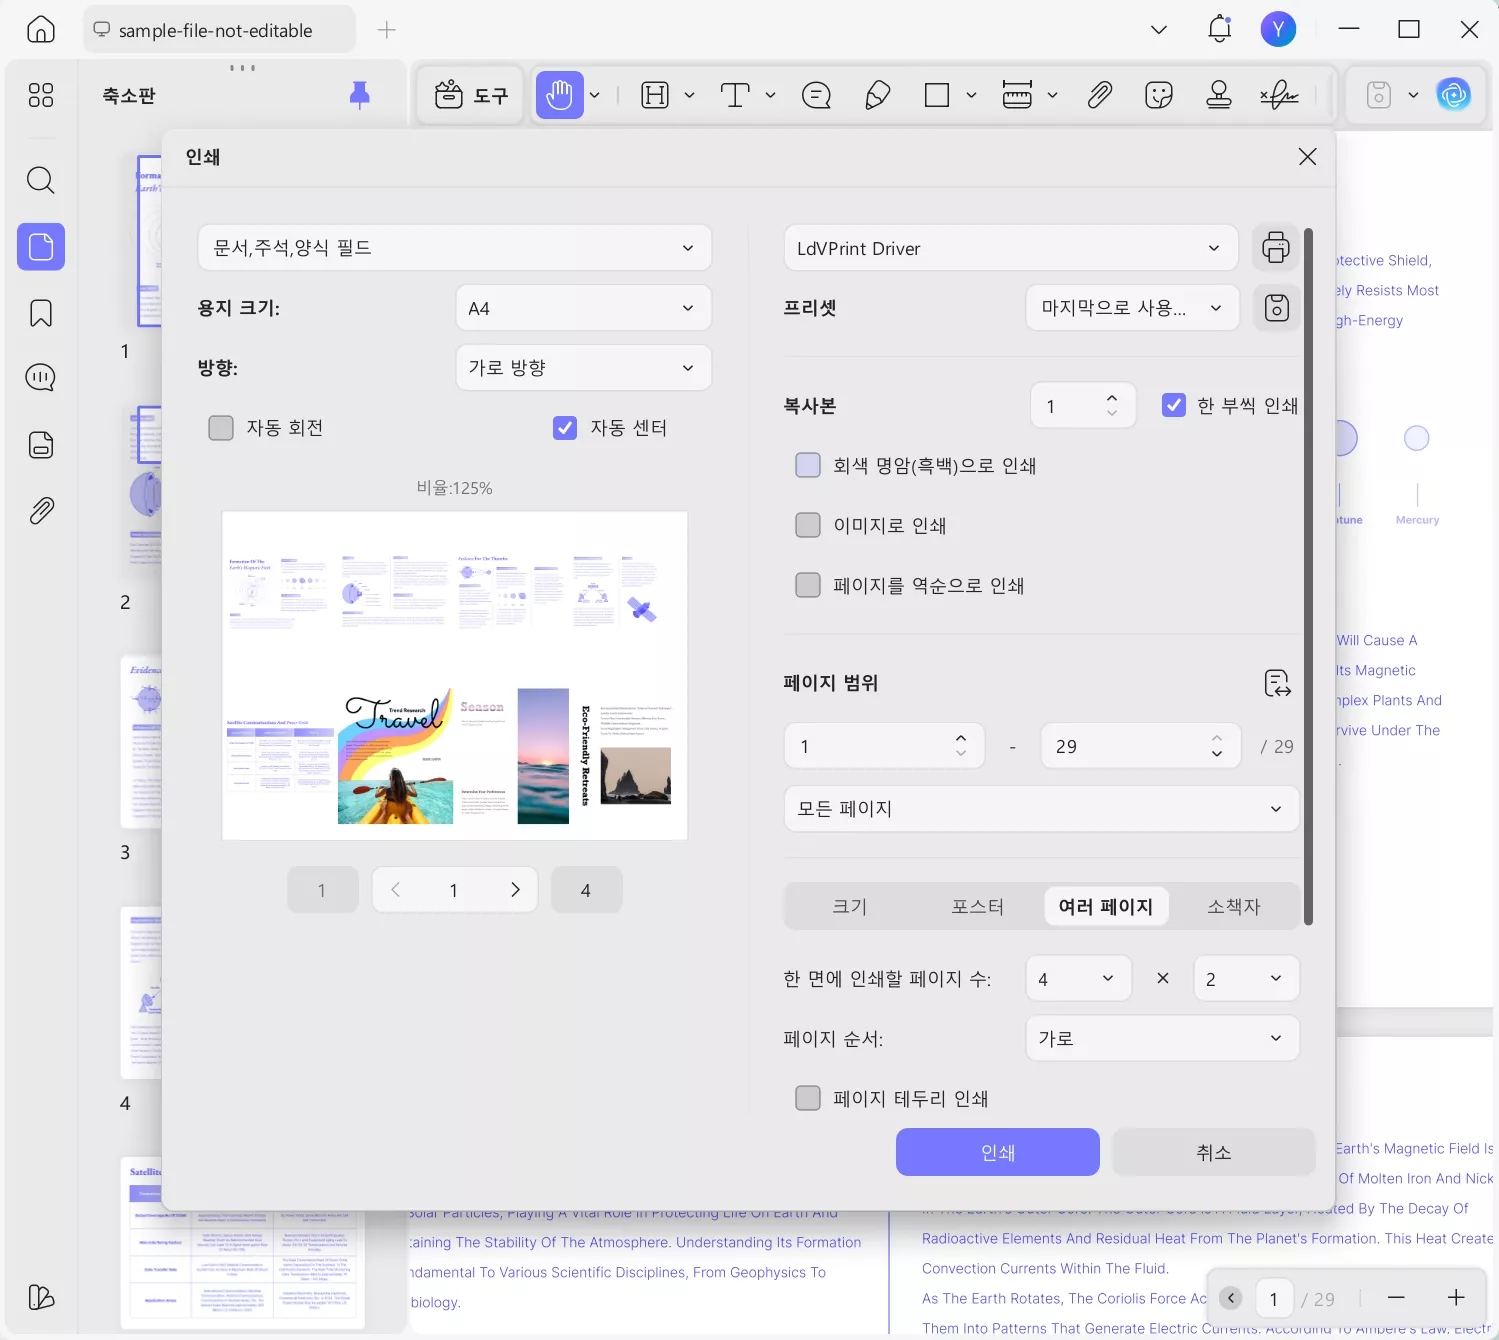The height and width of the screenshot is (1340, 1499).
Task: Open the Bookmarks panel in the sidebar
Action: 40,313
